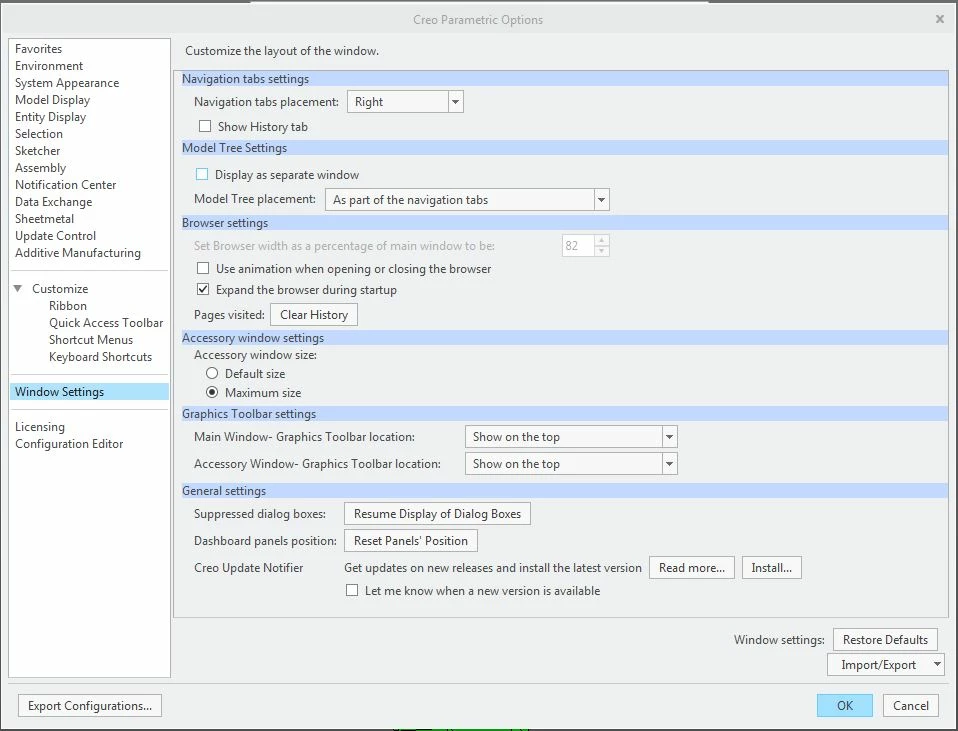This screenshot has width=958, height=731.
Task: Open Additive Manufacturing options
Action: click(x=78, y=253)
